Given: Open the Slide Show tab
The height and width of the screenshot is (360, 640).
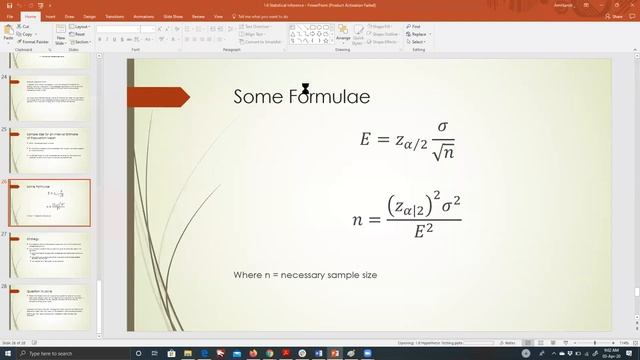Looking at the screenshot, I should [173, 17].
